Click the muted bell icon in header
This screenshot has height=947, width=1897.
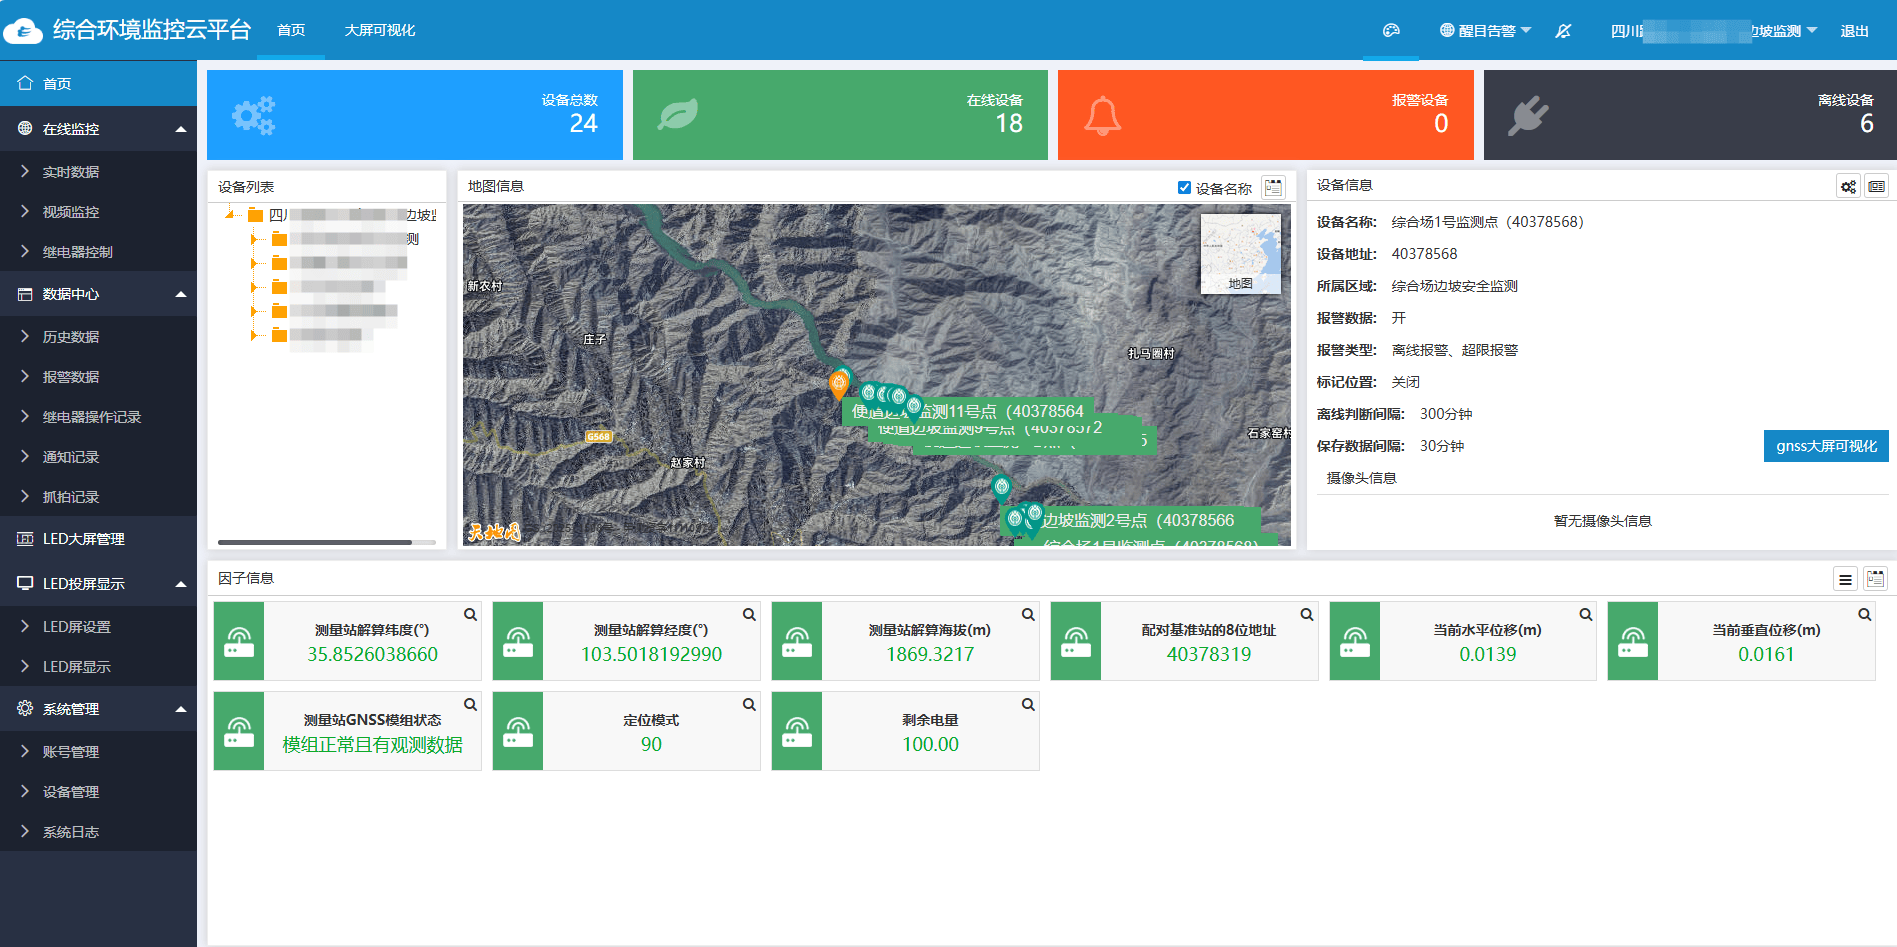(x=1563, y=31)
